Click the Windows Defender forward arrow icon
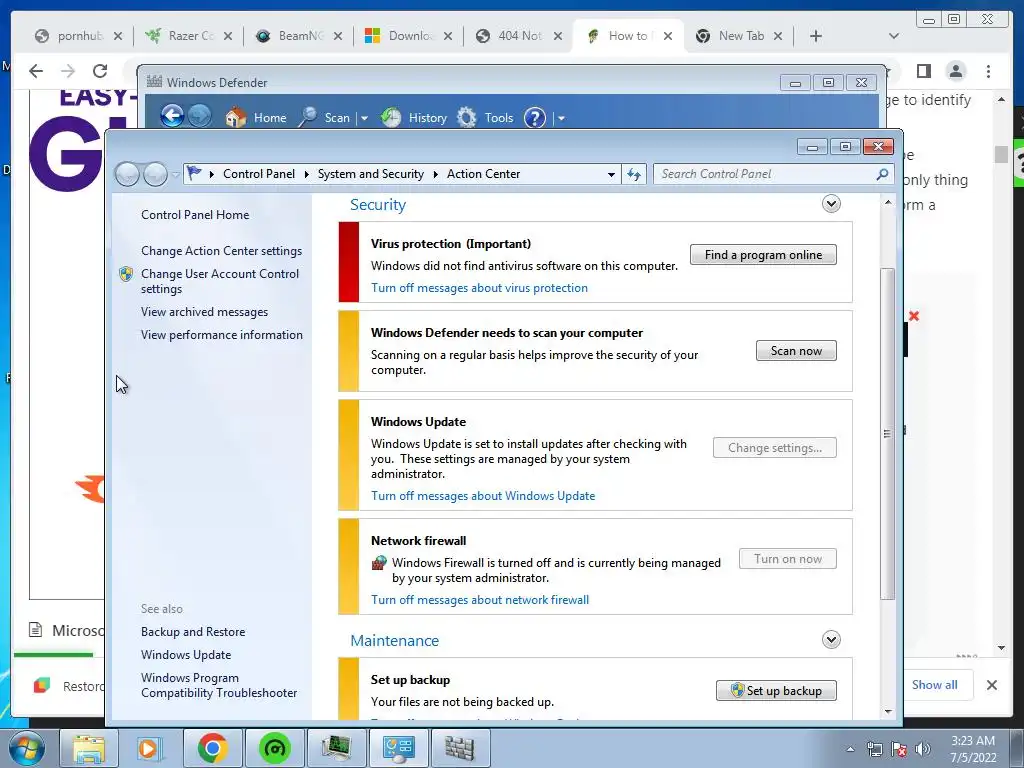1024x768 pixels. [x=200, y=116]
